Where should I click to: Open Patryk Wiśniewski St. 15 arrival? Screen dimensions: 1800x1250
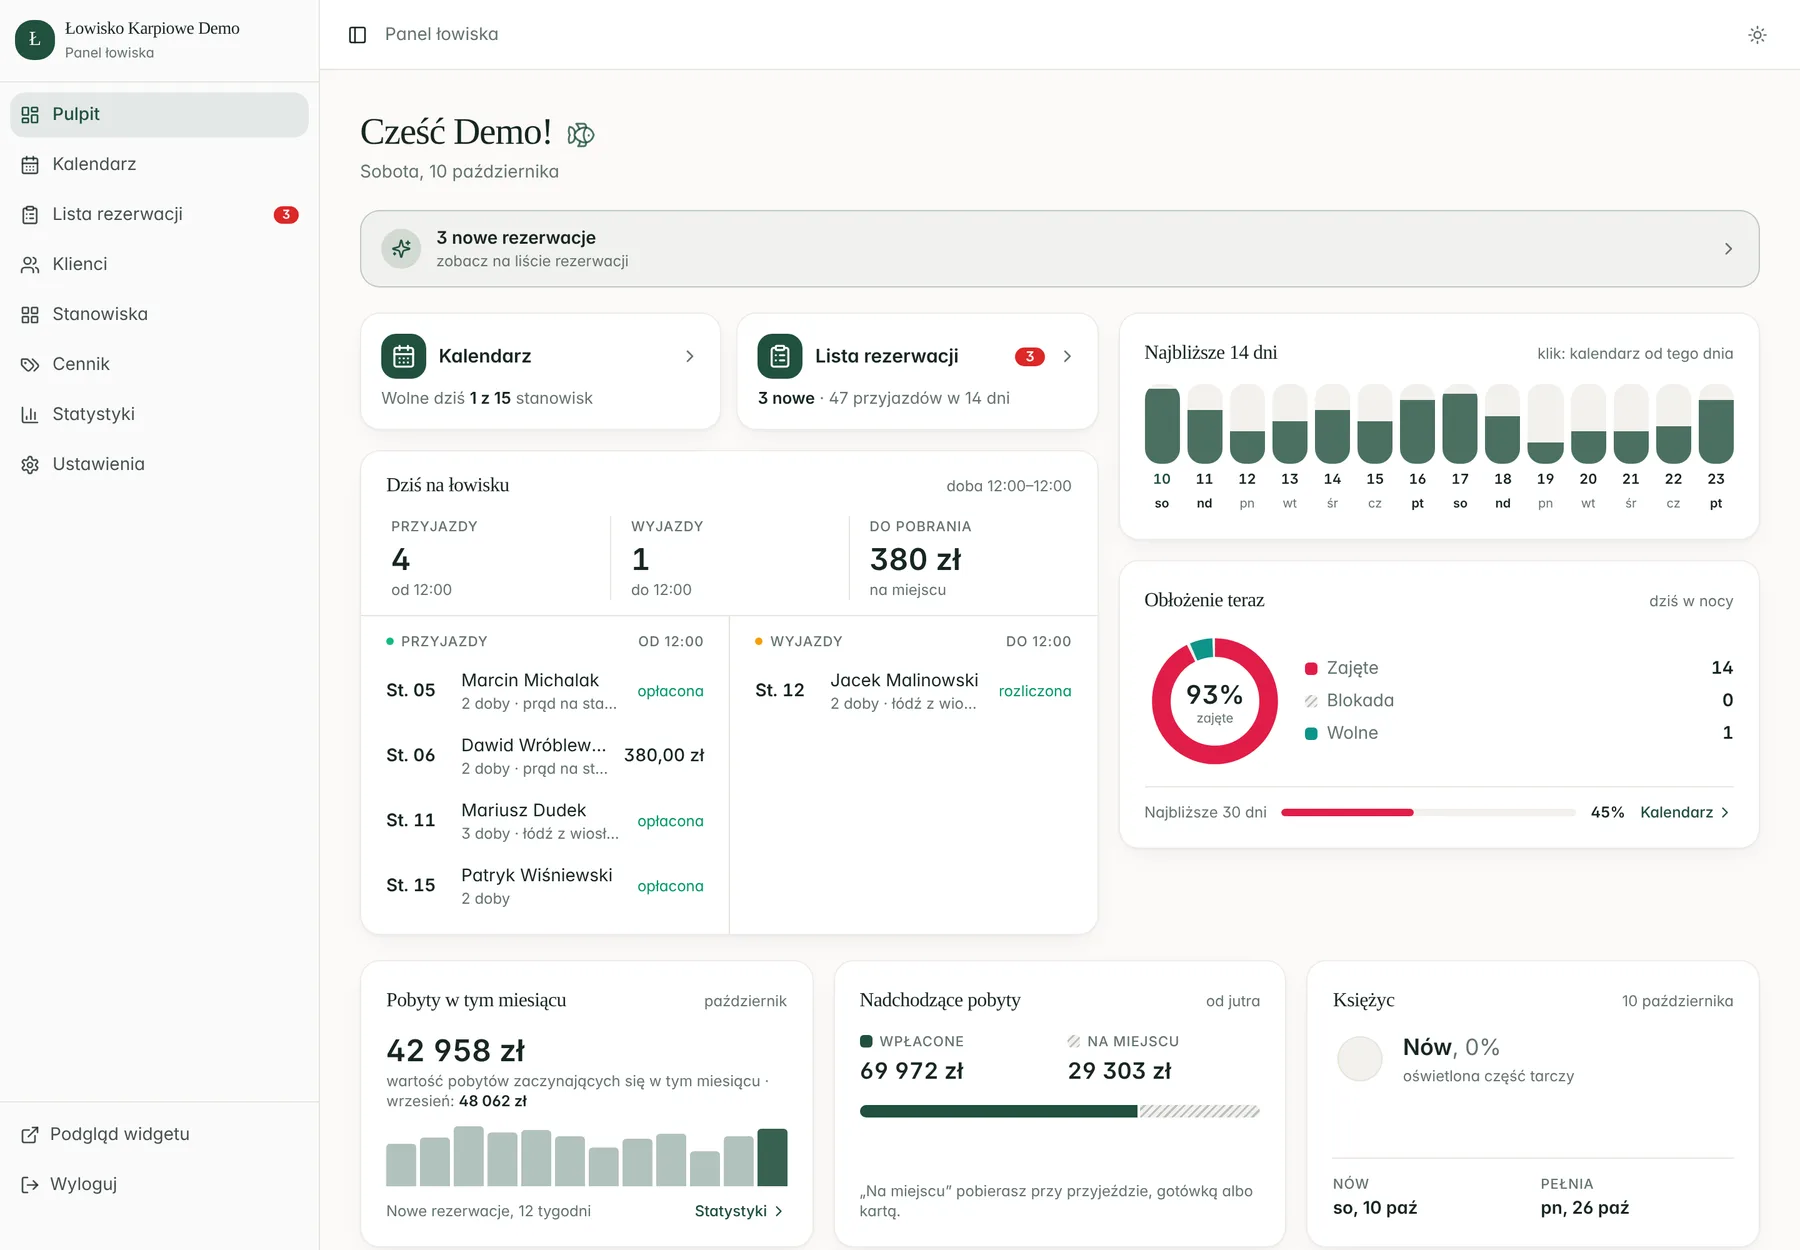[x=545, y=886]
